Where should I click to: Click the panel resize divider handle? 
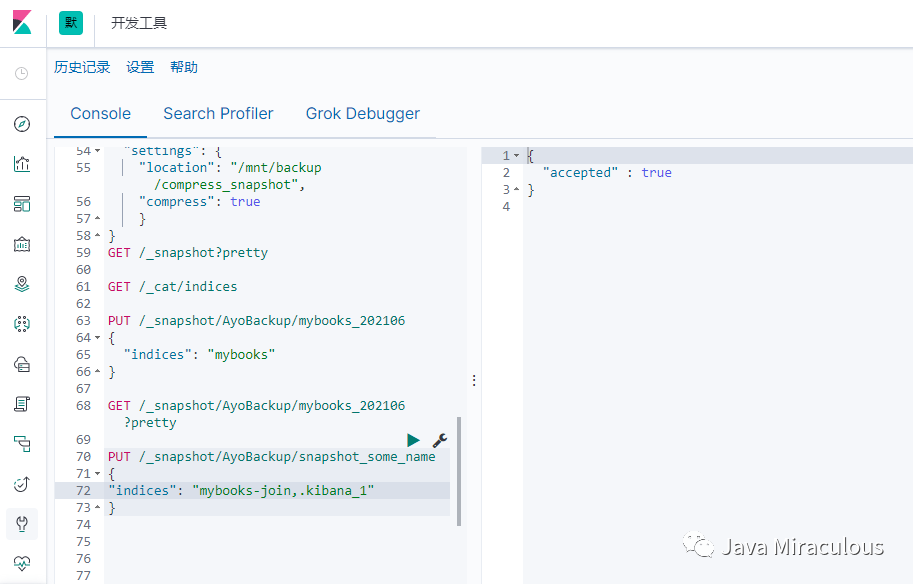coord(474,380)
